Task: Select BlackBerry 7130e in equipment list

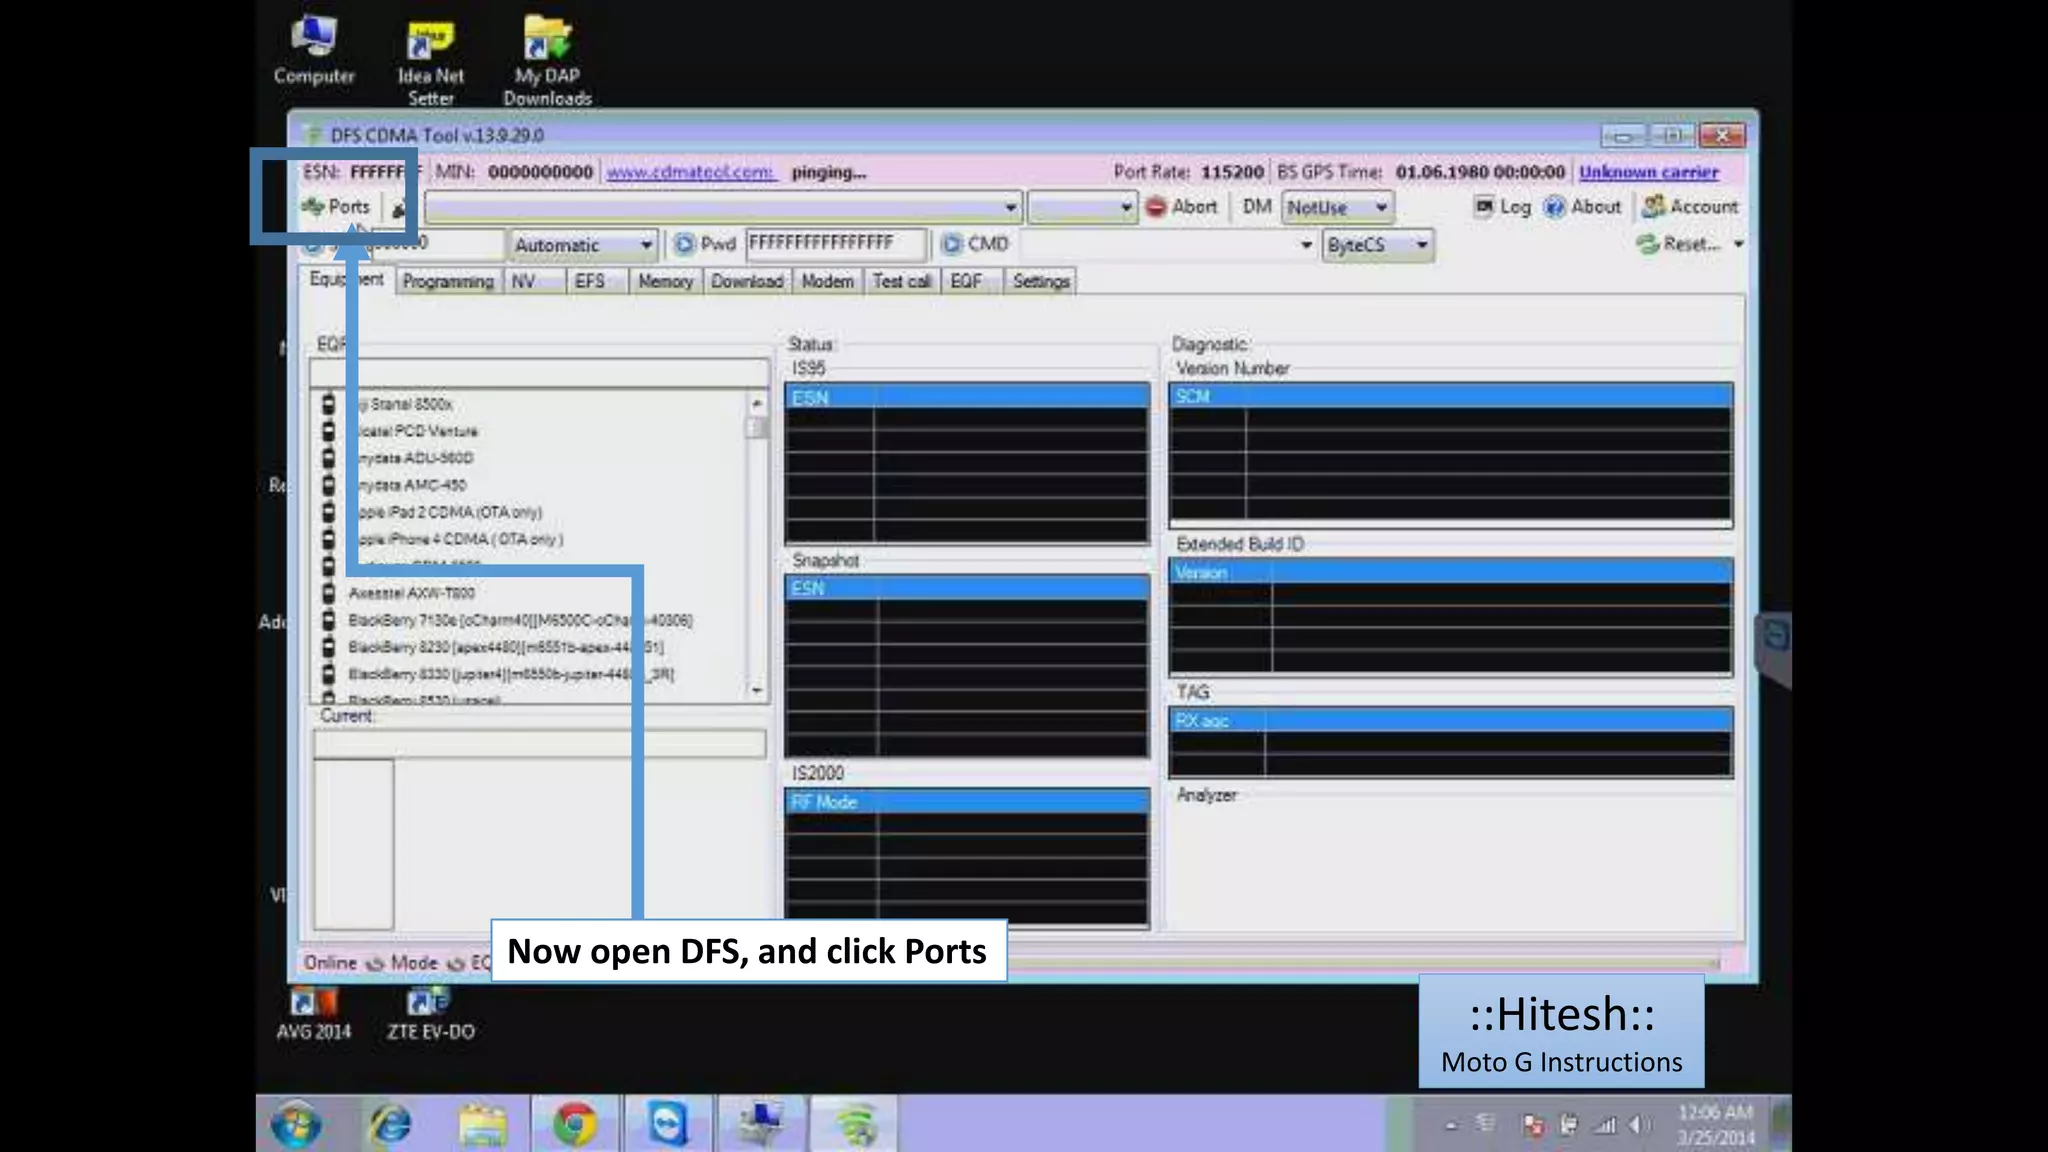Action: coord(520,620)
